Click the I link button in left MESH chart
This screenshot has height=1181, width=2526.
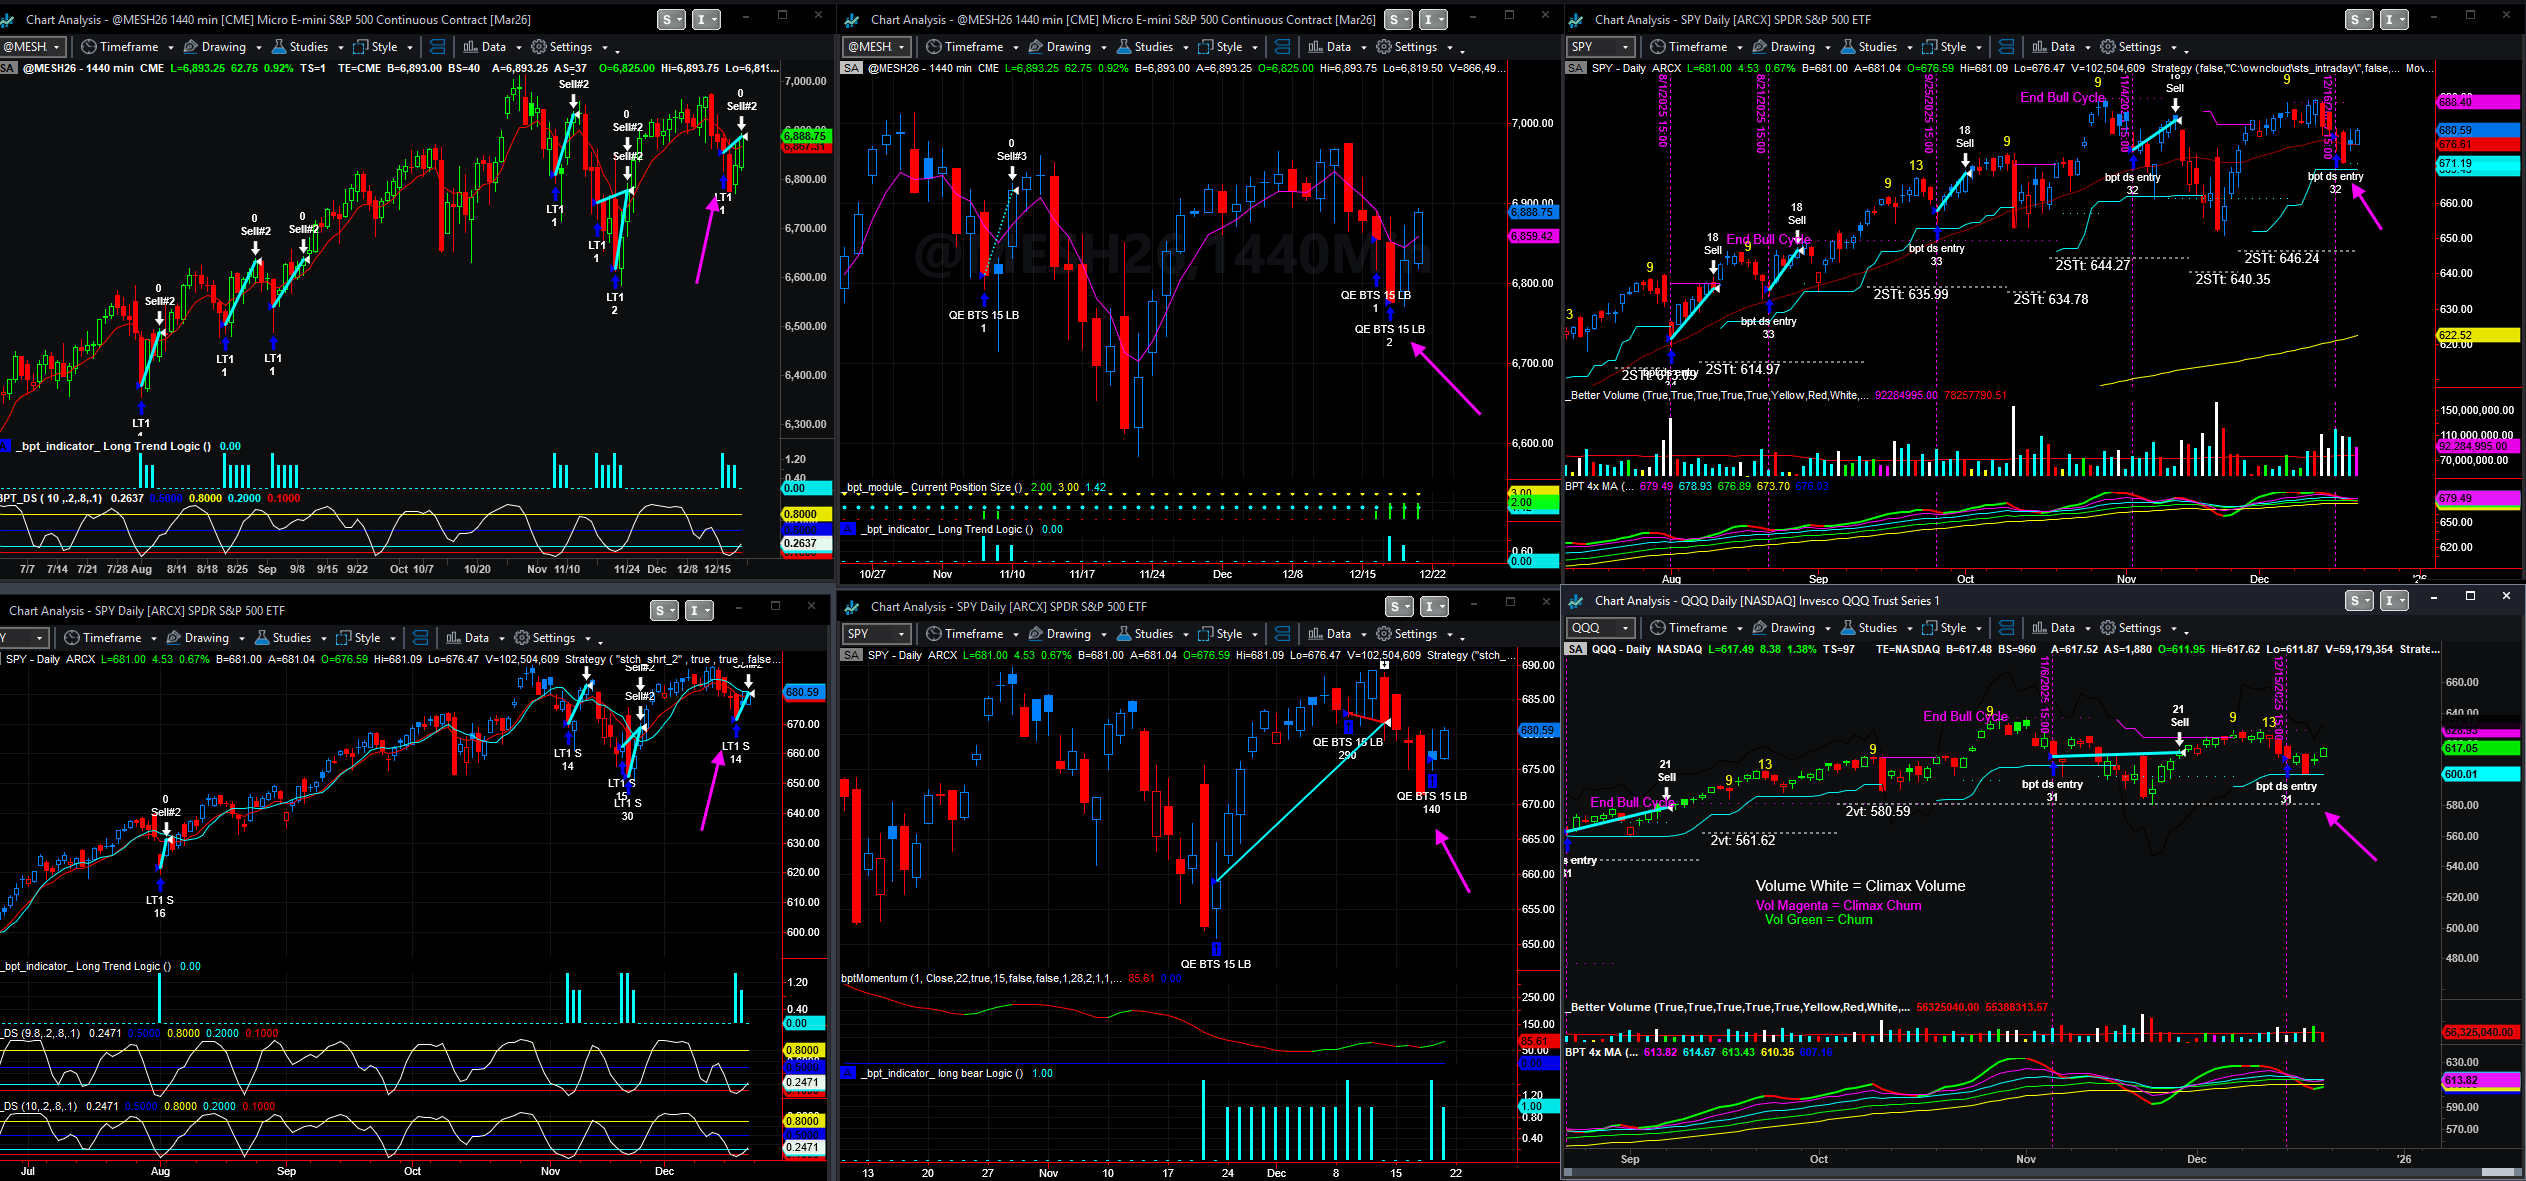(706, 20)
